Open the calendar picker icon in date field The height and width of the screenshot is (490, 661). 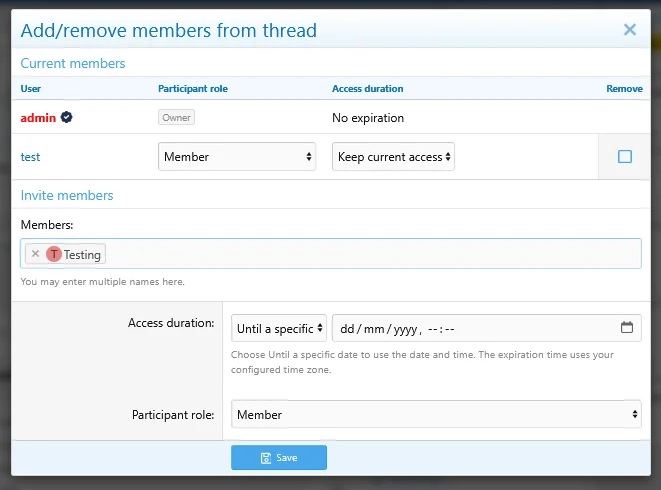(x=627, y=327)
